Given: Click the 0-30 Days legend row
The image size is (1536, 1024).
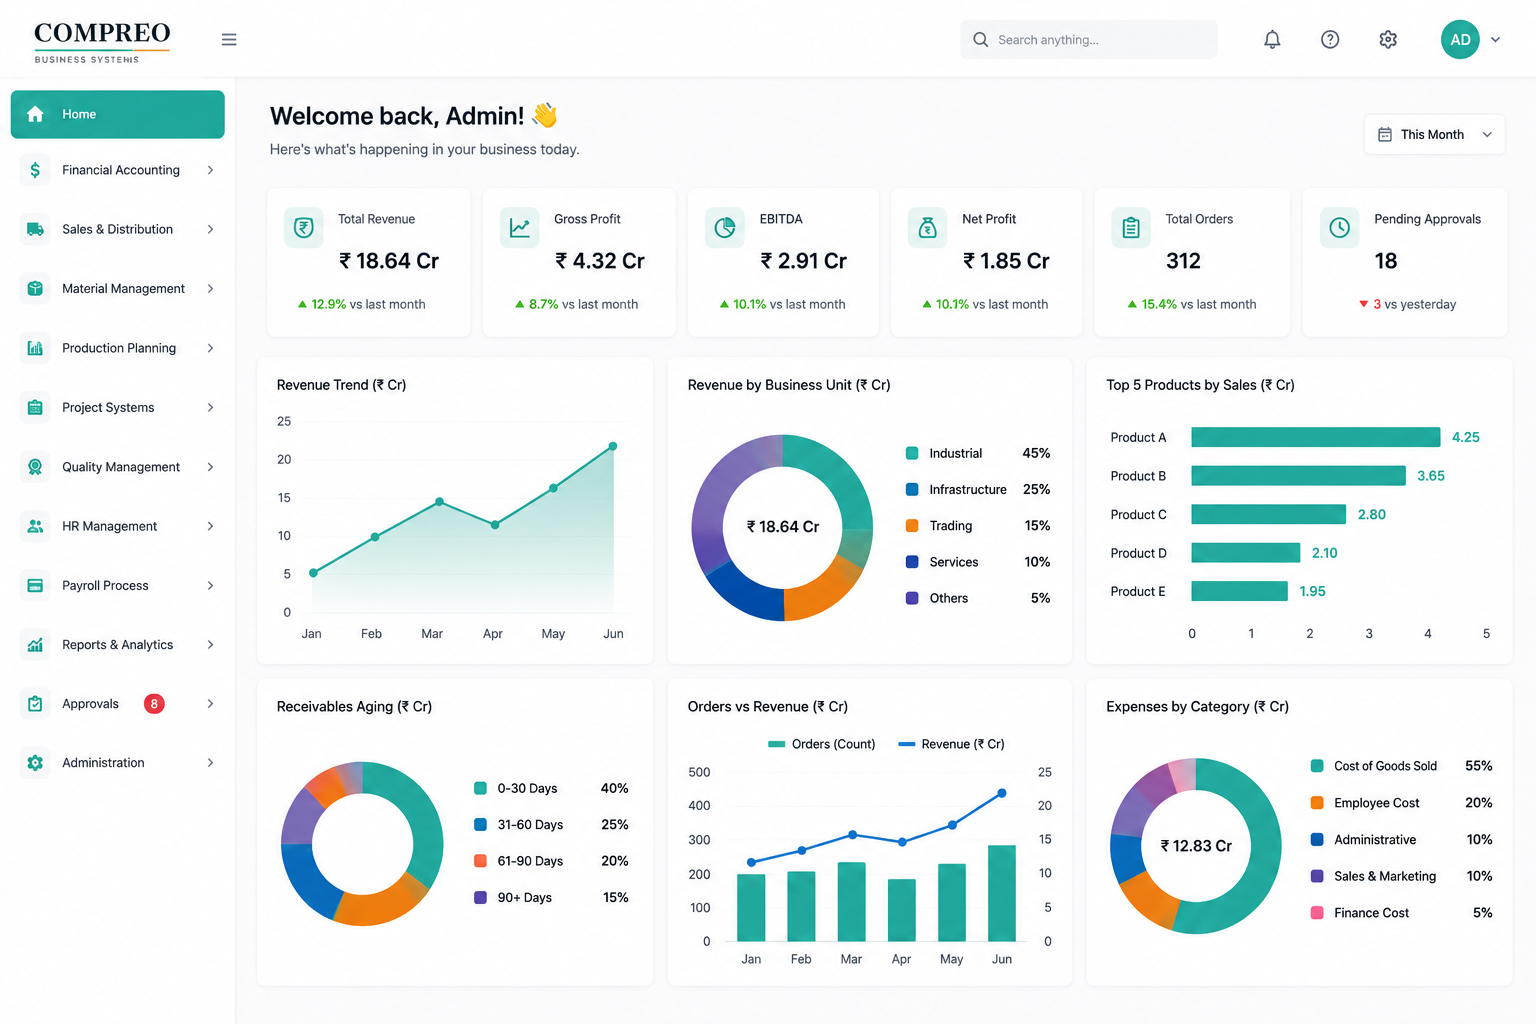Looking at the screenshot, I should click(551, 788).
